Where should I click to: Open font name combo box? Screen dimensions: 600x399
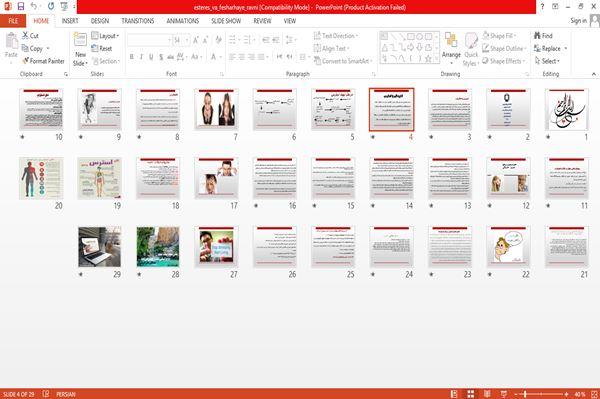149,40
